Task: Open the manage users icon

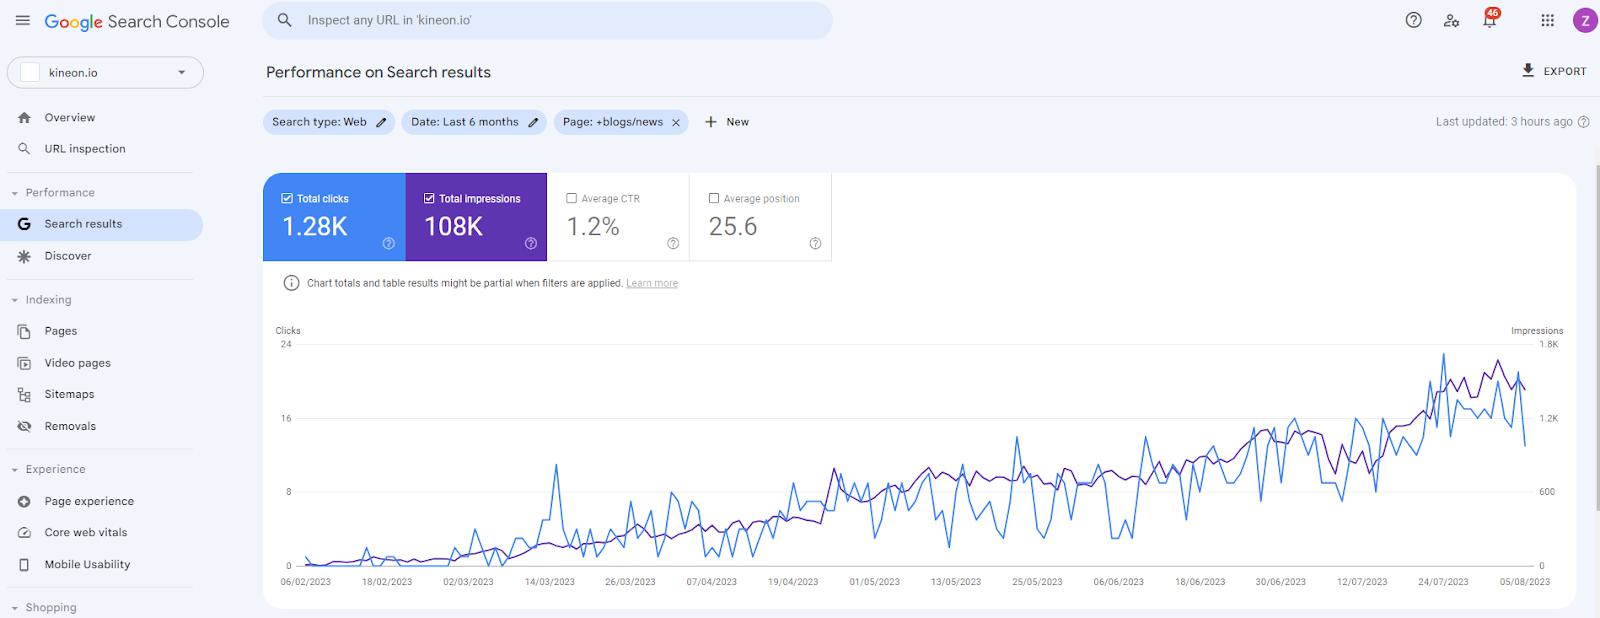Action: click(x=1451, y=21)
